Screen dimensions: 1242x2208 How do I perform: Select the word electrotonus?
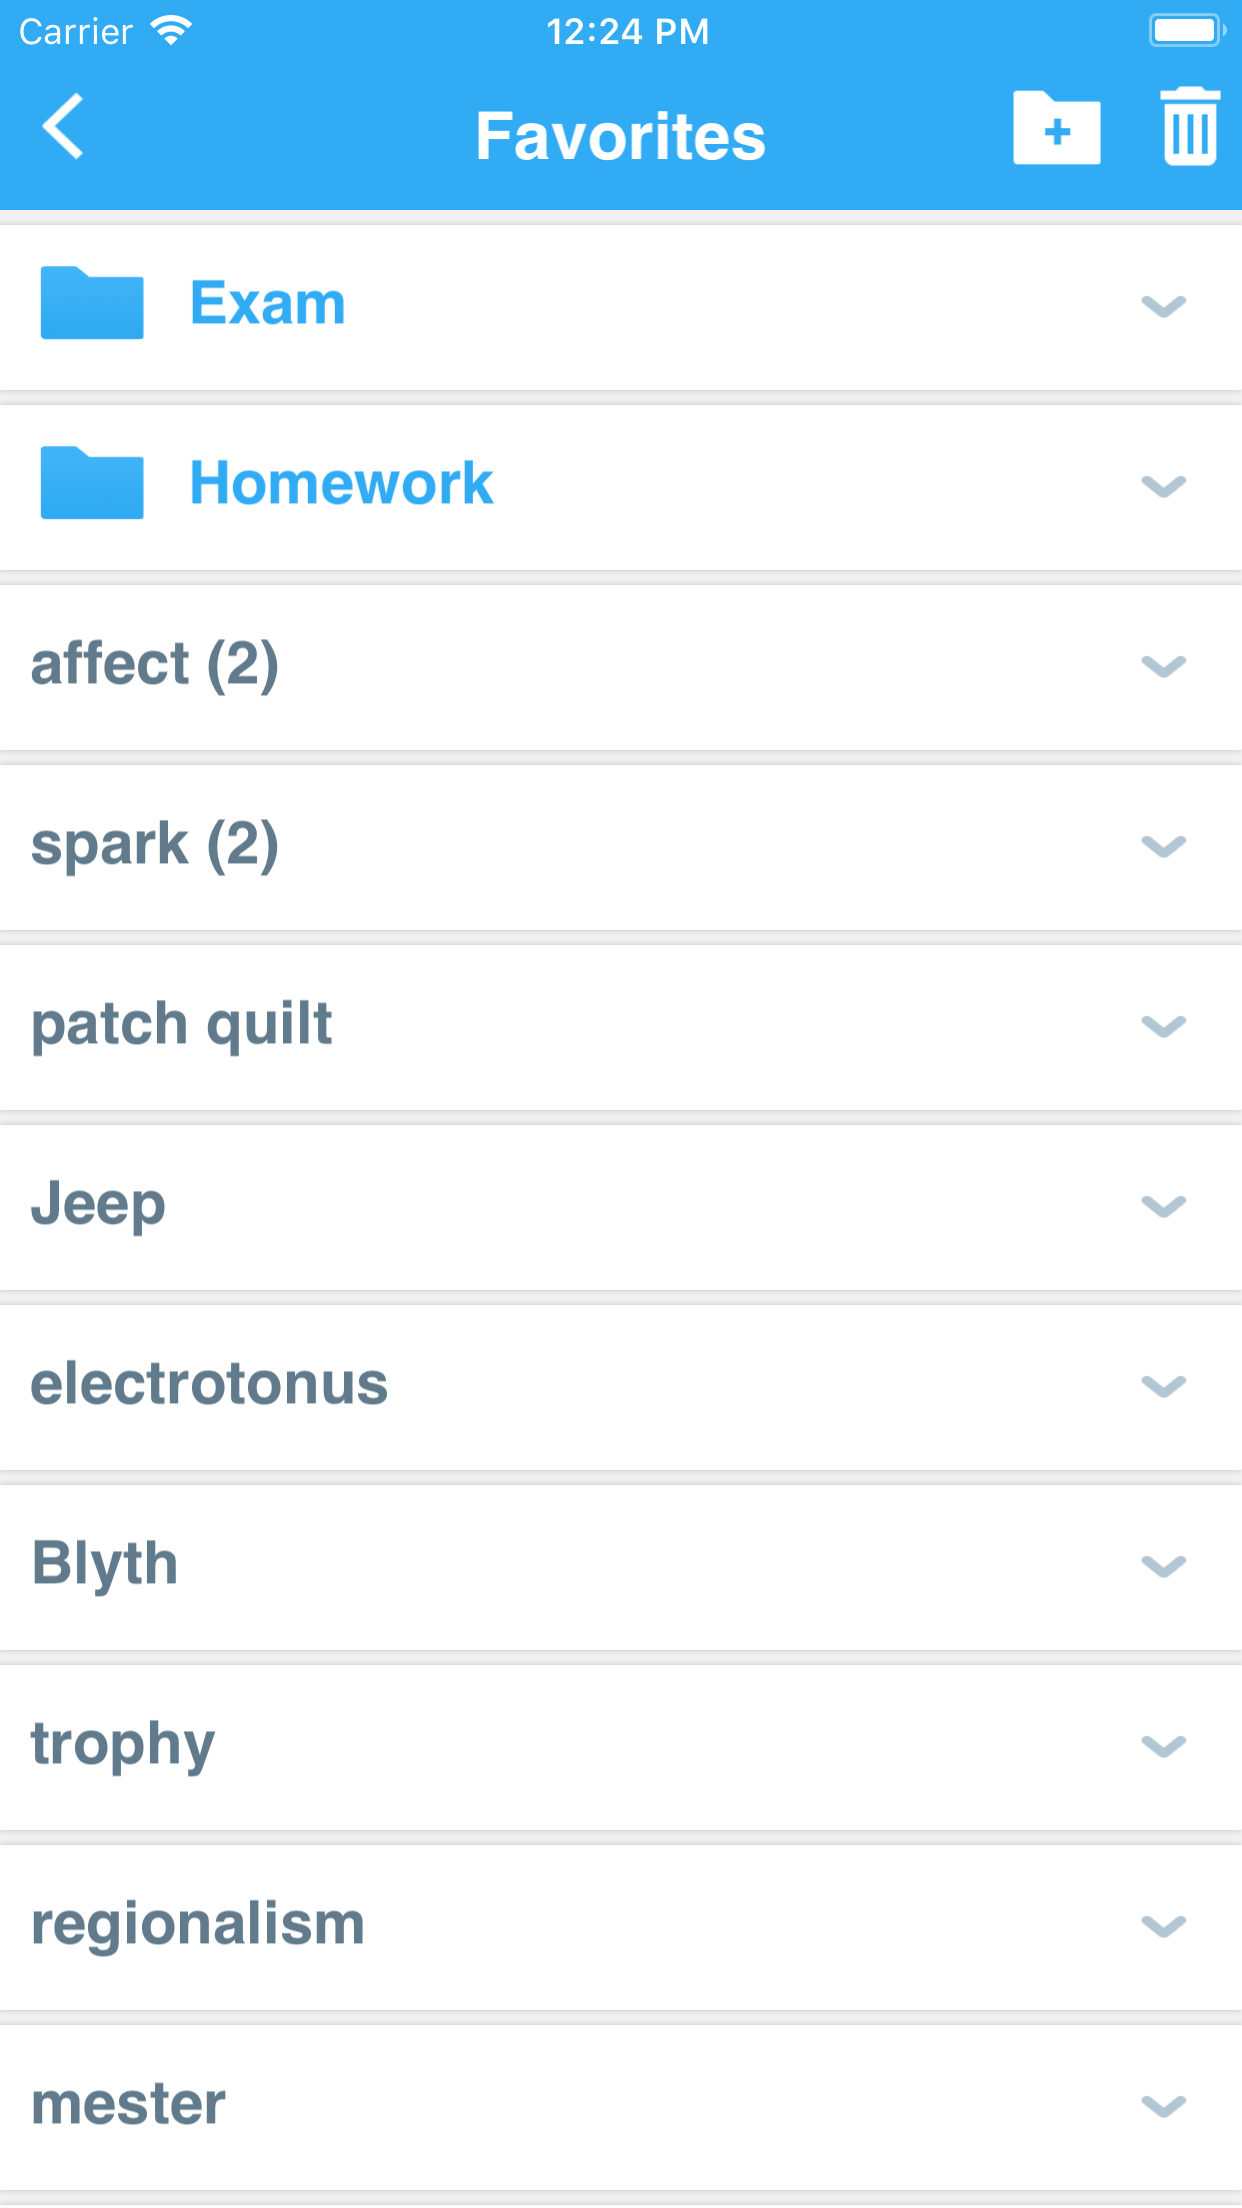[x=209, y=1384]
